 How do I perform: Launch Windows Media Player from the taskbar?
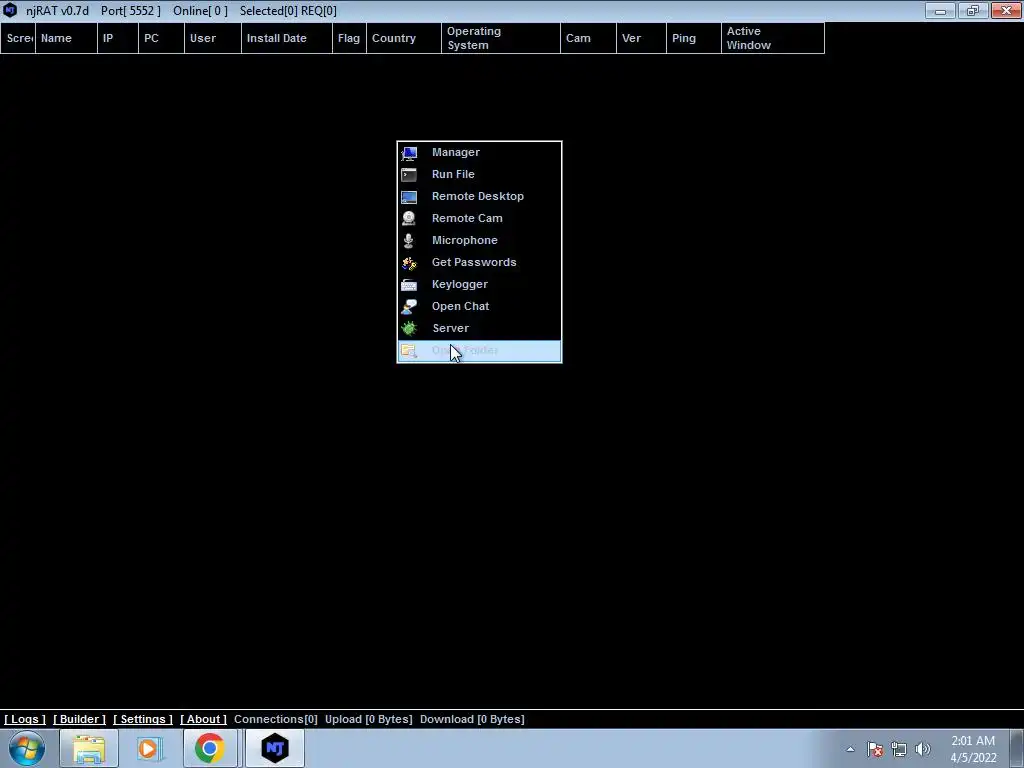tap(149, 748)
